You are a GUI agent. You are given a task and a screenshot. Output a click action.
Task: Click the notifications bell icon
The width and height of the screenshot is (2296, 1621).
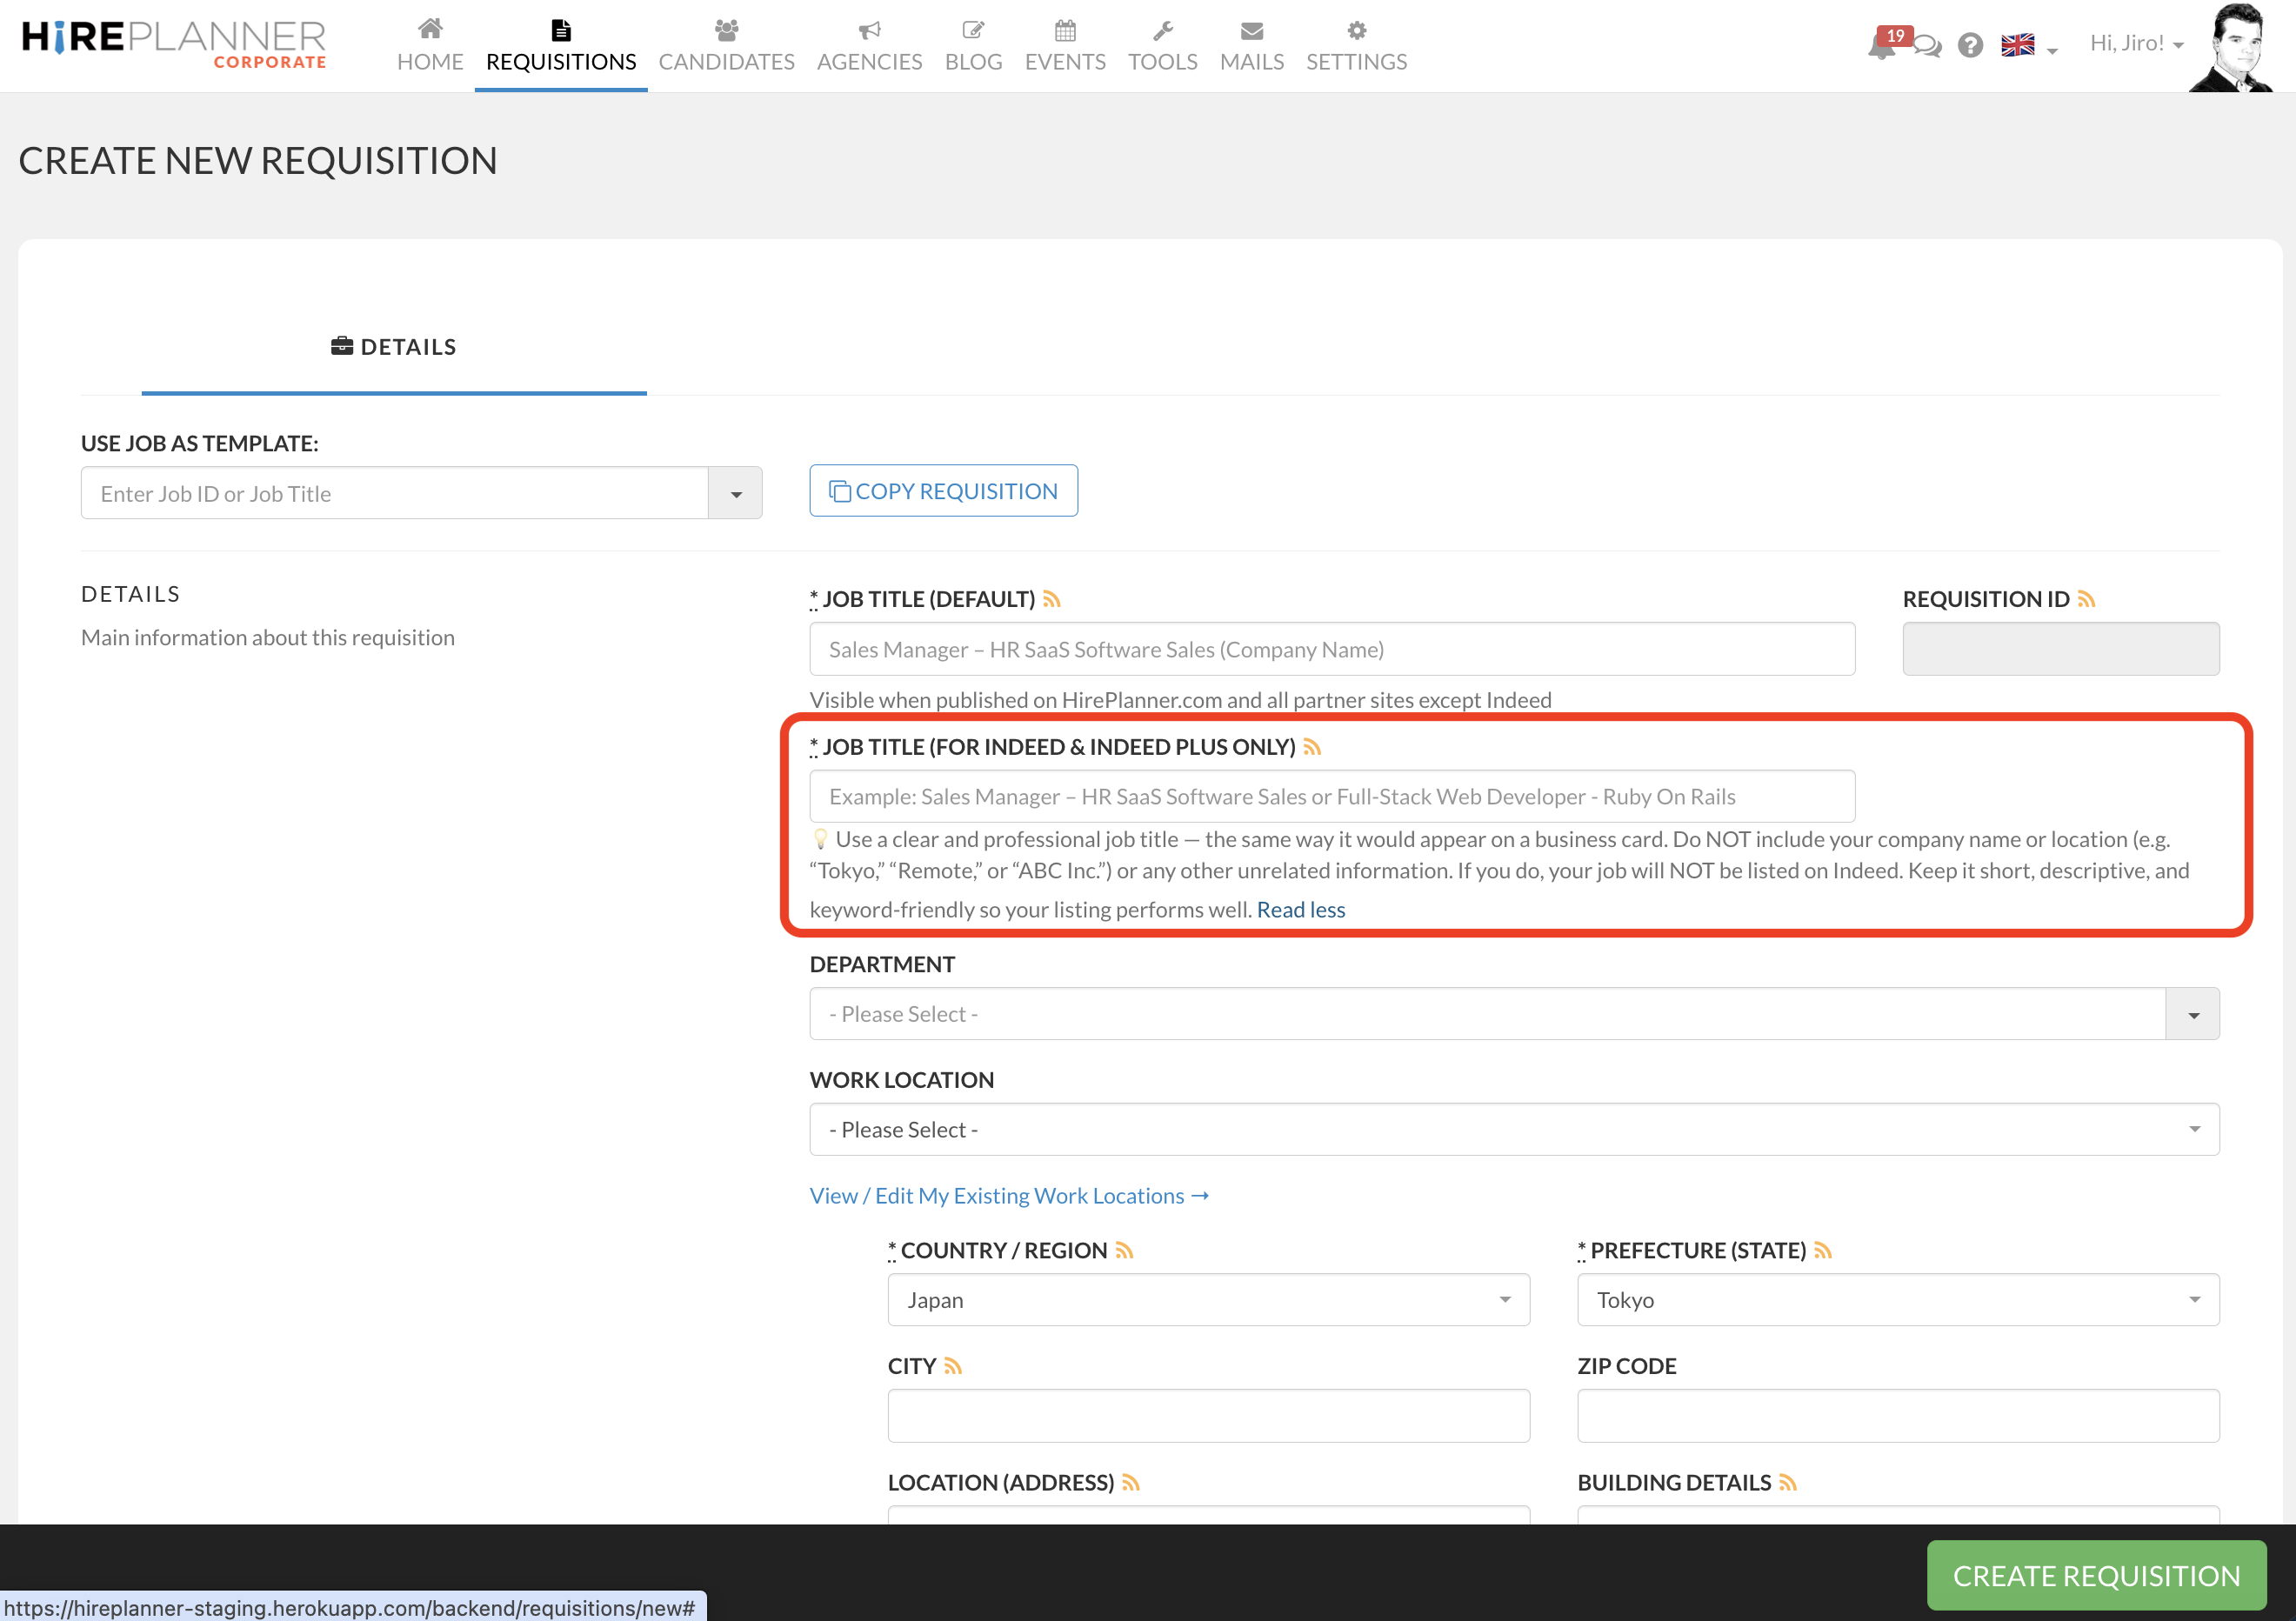[x=1881, y=47]
